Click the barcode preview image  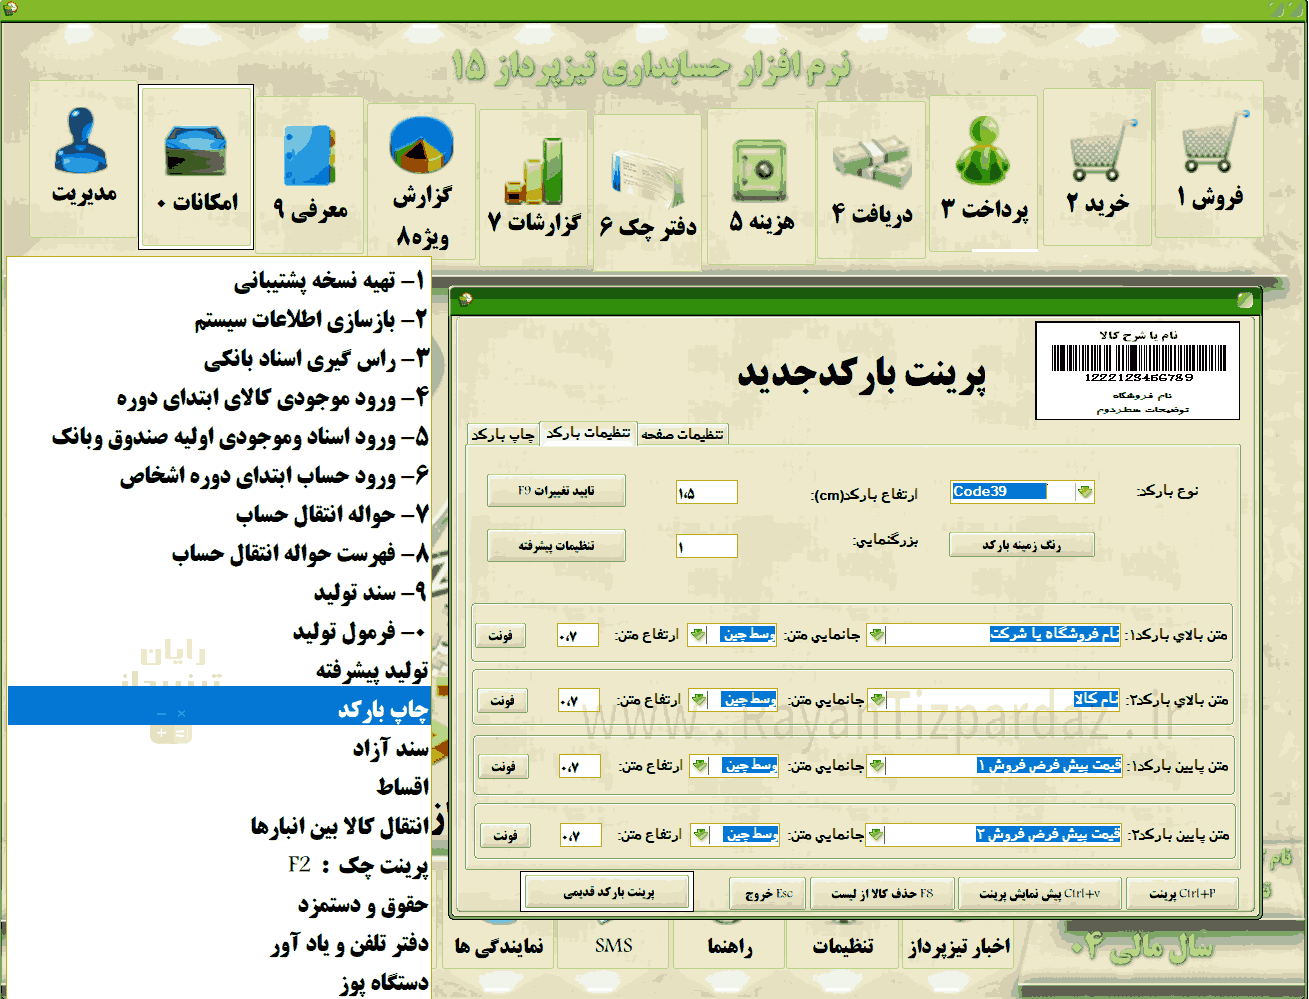point(1137,370)
